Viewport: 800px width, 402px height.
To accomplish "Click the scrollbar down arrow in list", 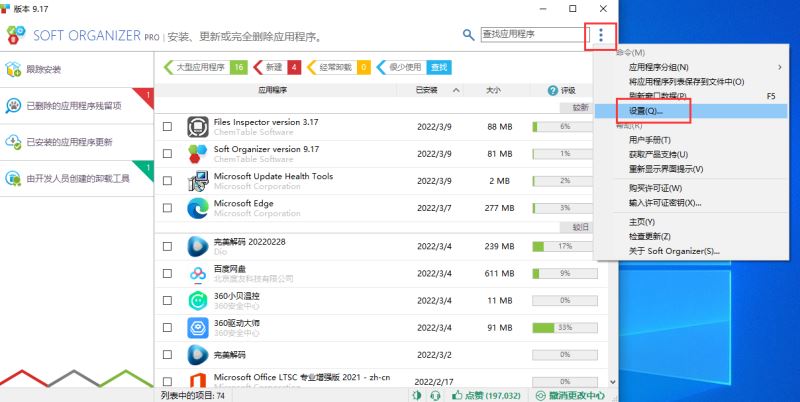I will point(613,382).
